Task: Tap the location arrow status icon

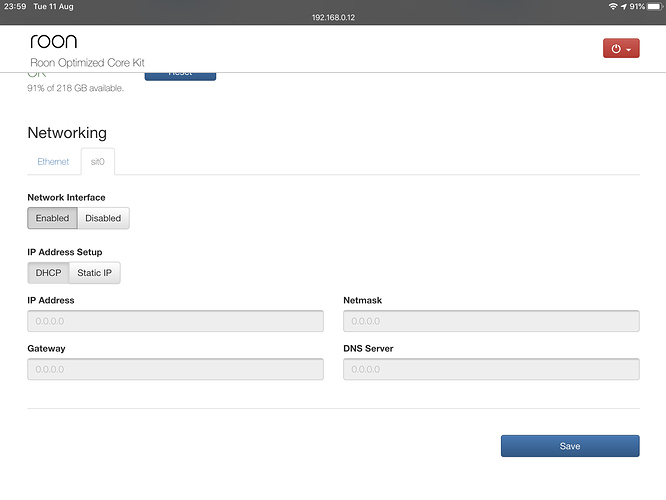Action: 624,6
